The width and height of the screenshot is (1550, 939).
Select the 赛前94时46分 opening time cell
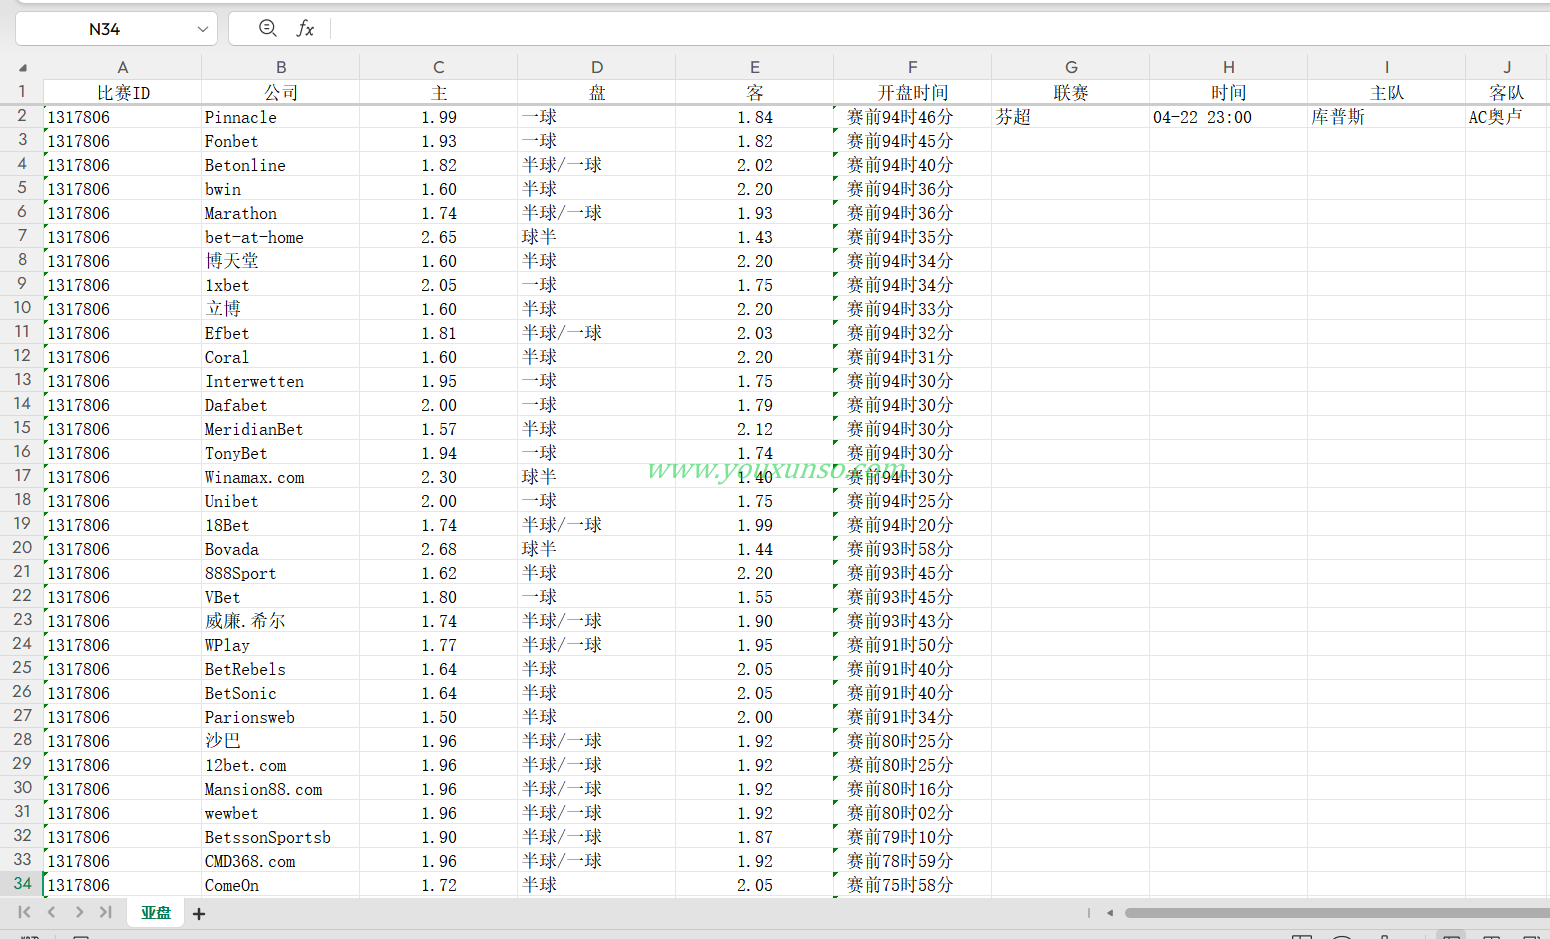913,117
